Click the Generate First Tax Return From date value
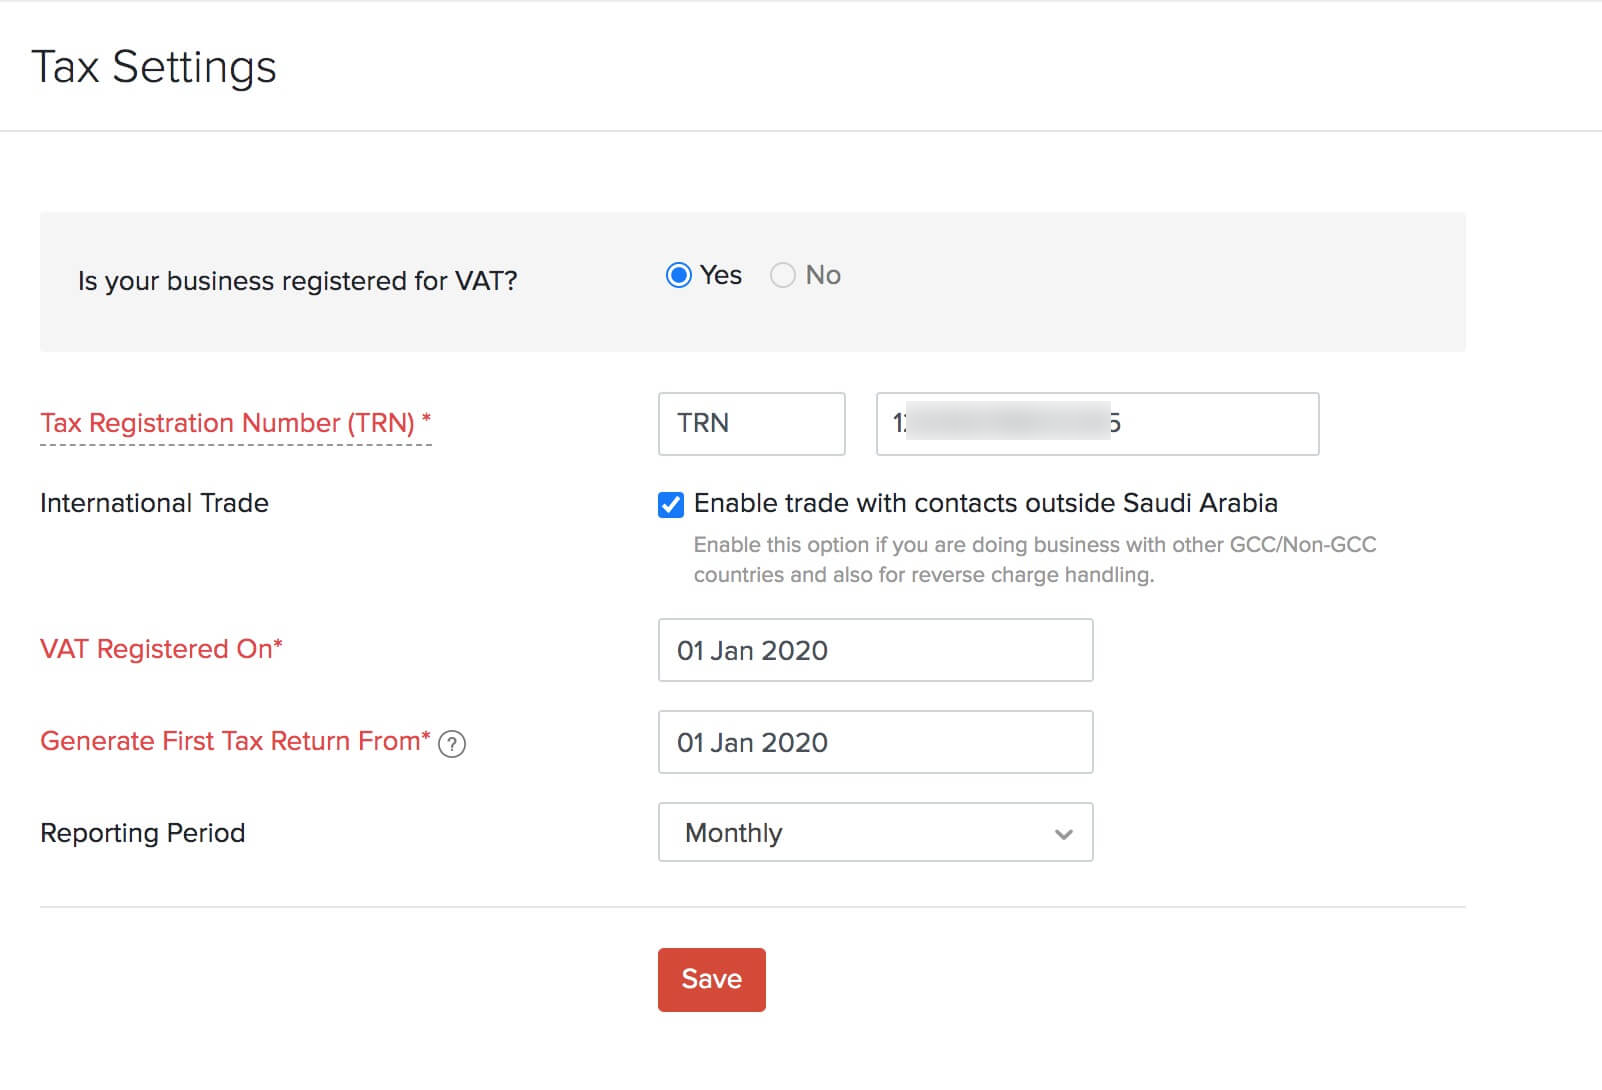Image resolution: width=1602 pixels, height=1090 pixels. (x=754, y=742)
